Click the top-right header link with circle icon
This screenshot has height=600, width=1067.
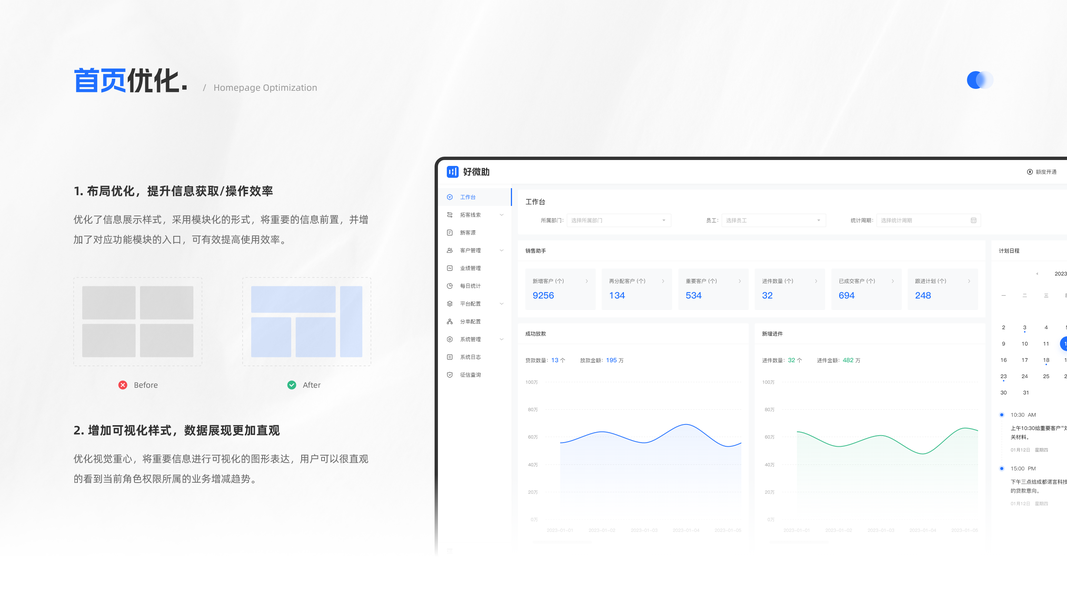coord(1042,172)
